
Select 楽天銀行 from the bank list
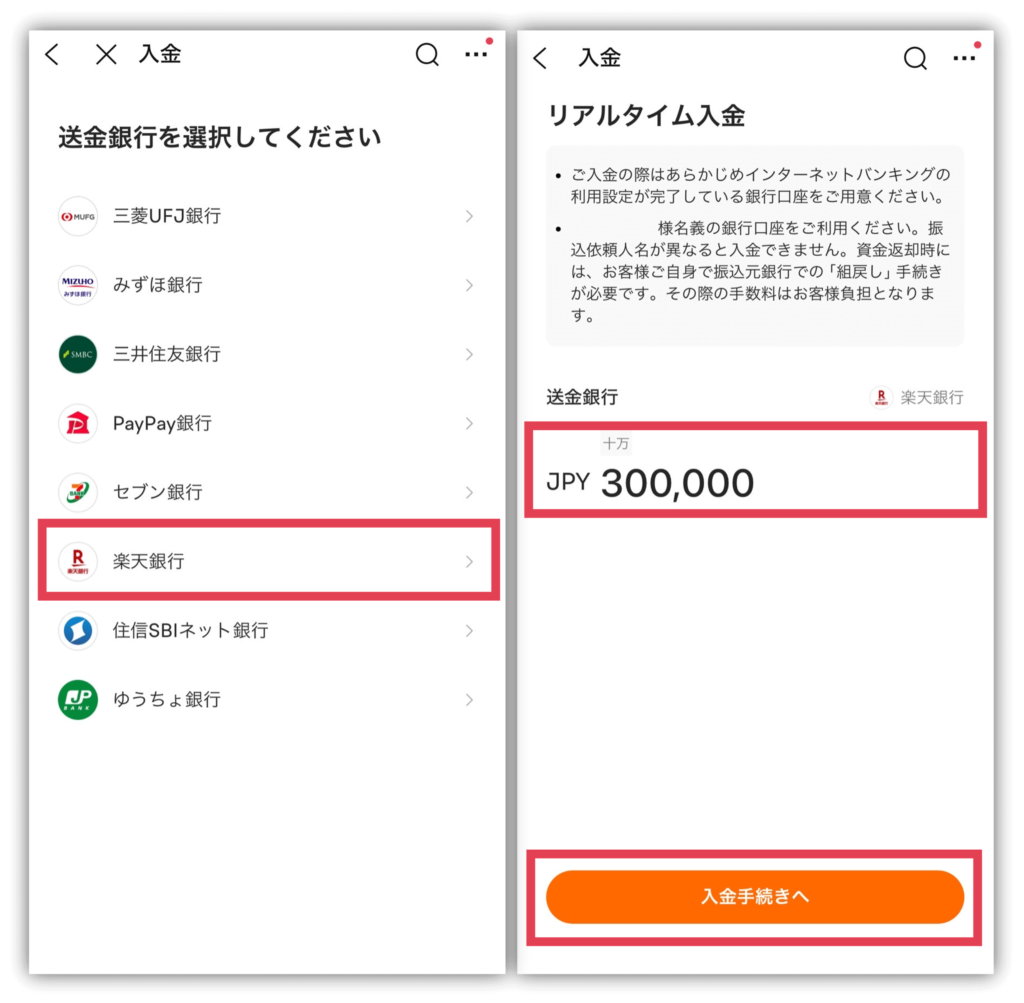click(269, 561)
